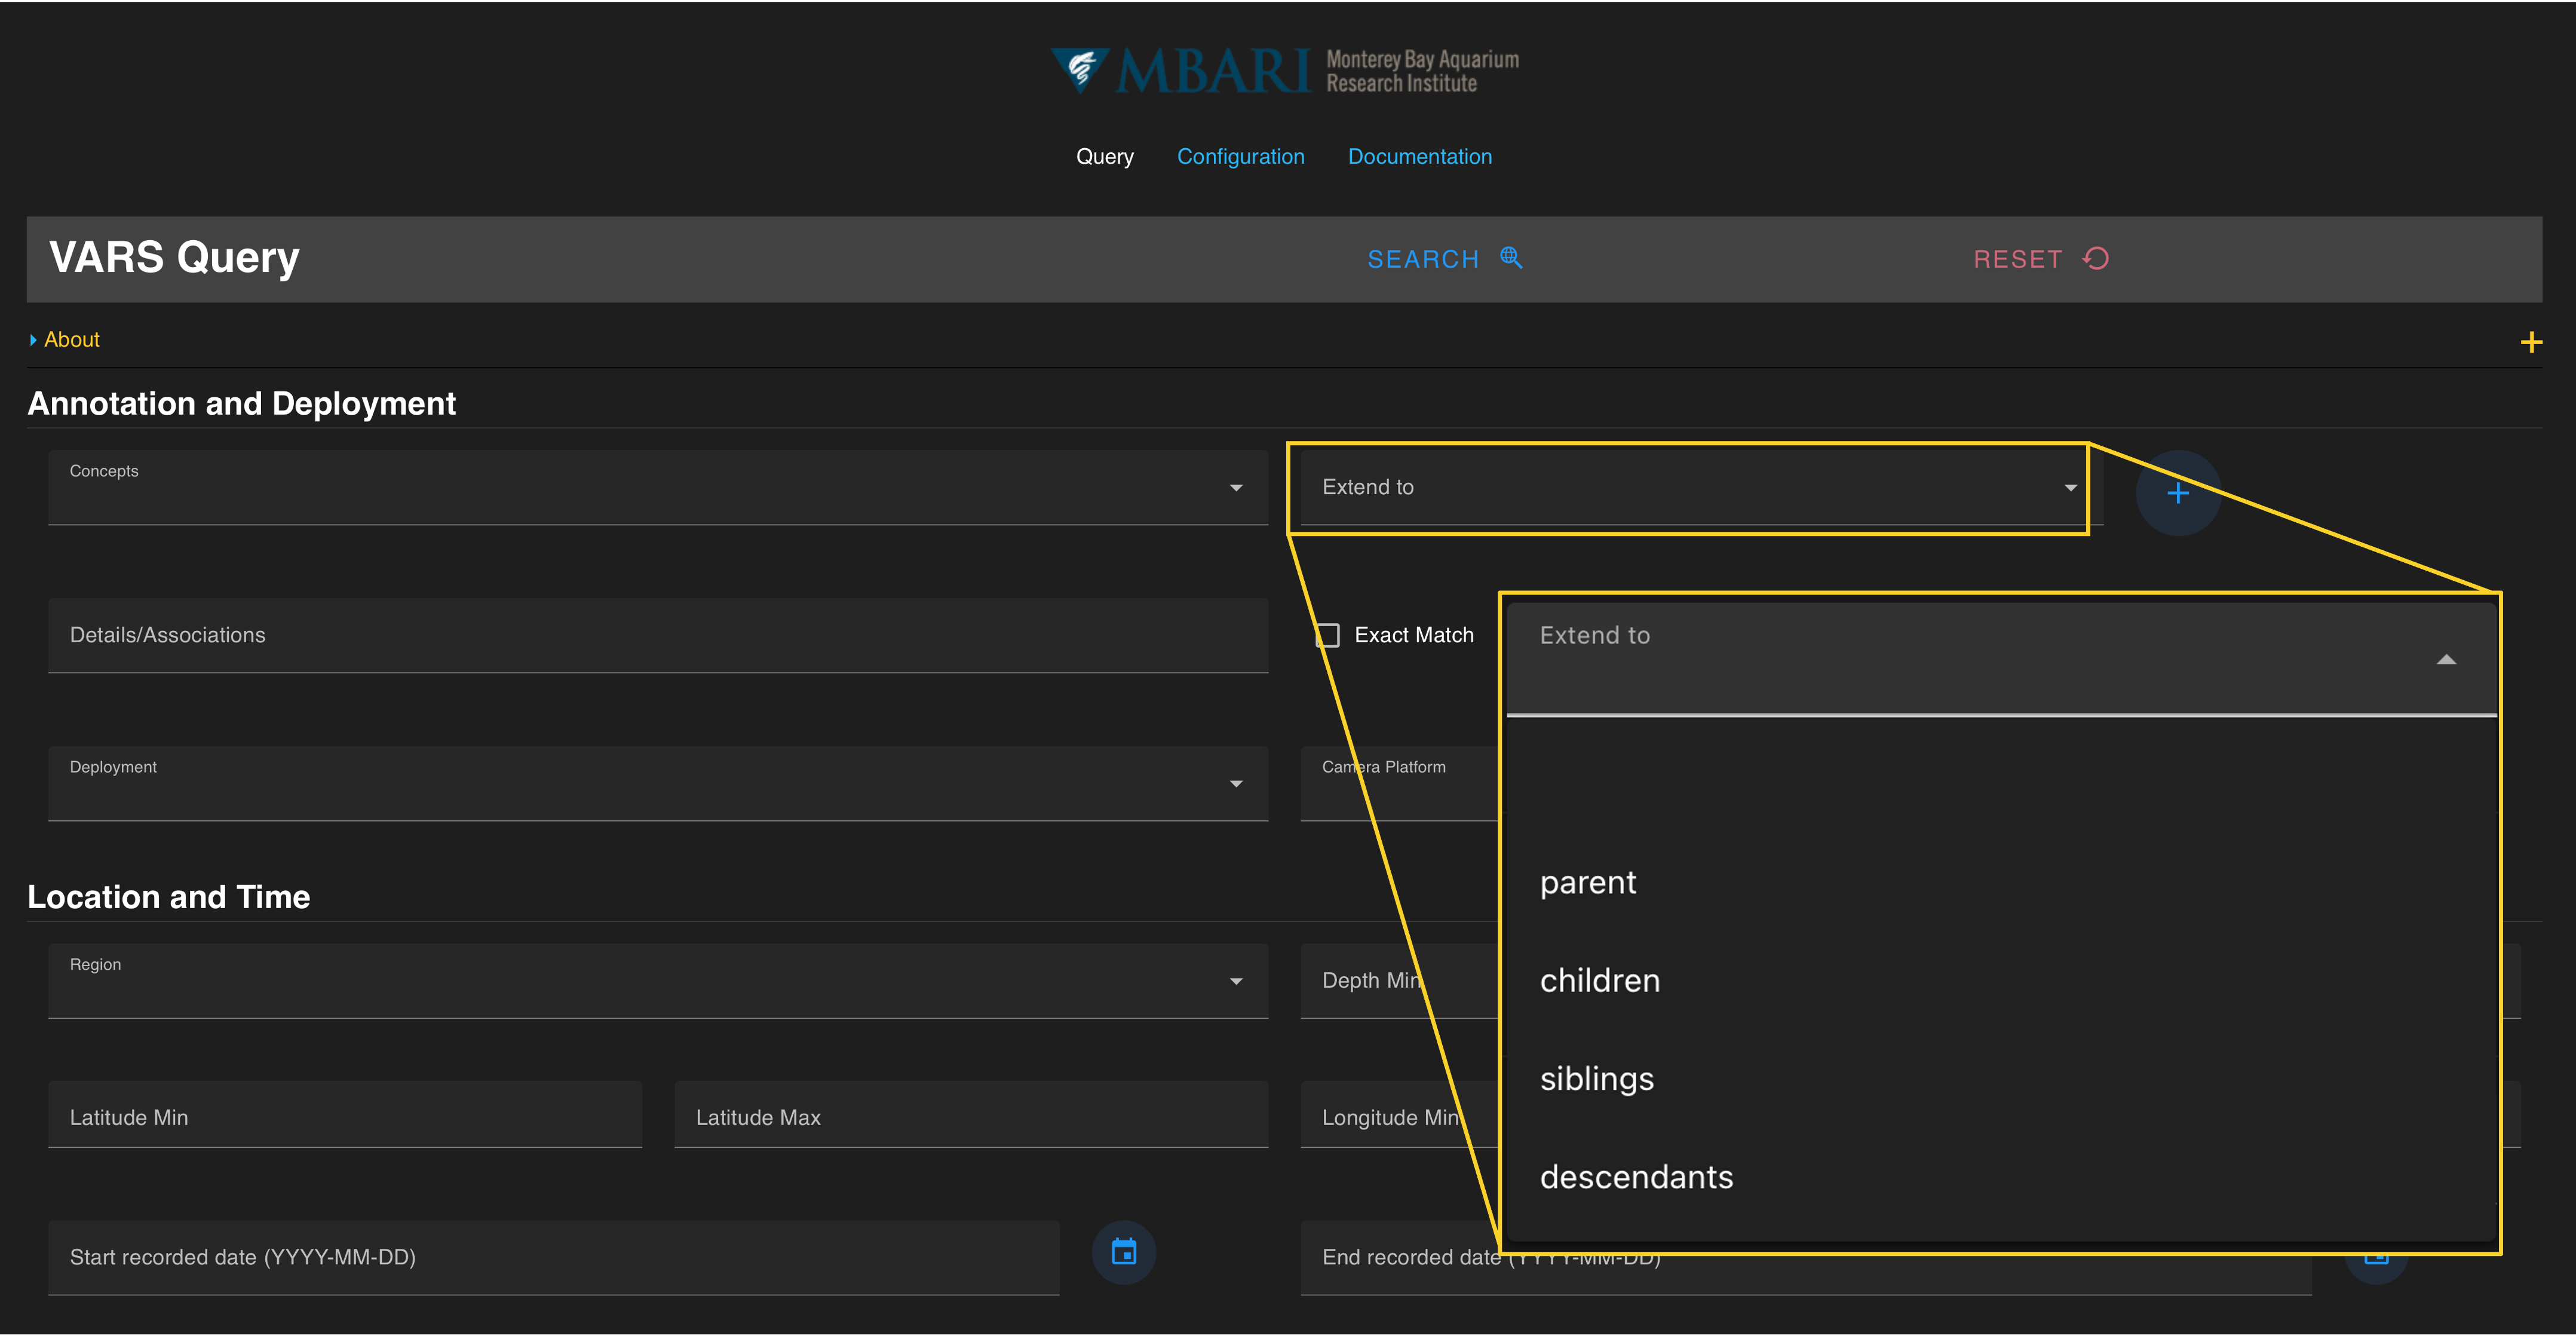Image resolution: width=2576 pixels, height=1336 pixels.
Task: Click the Latitude Min field
Action: (x=344, y=1116)
